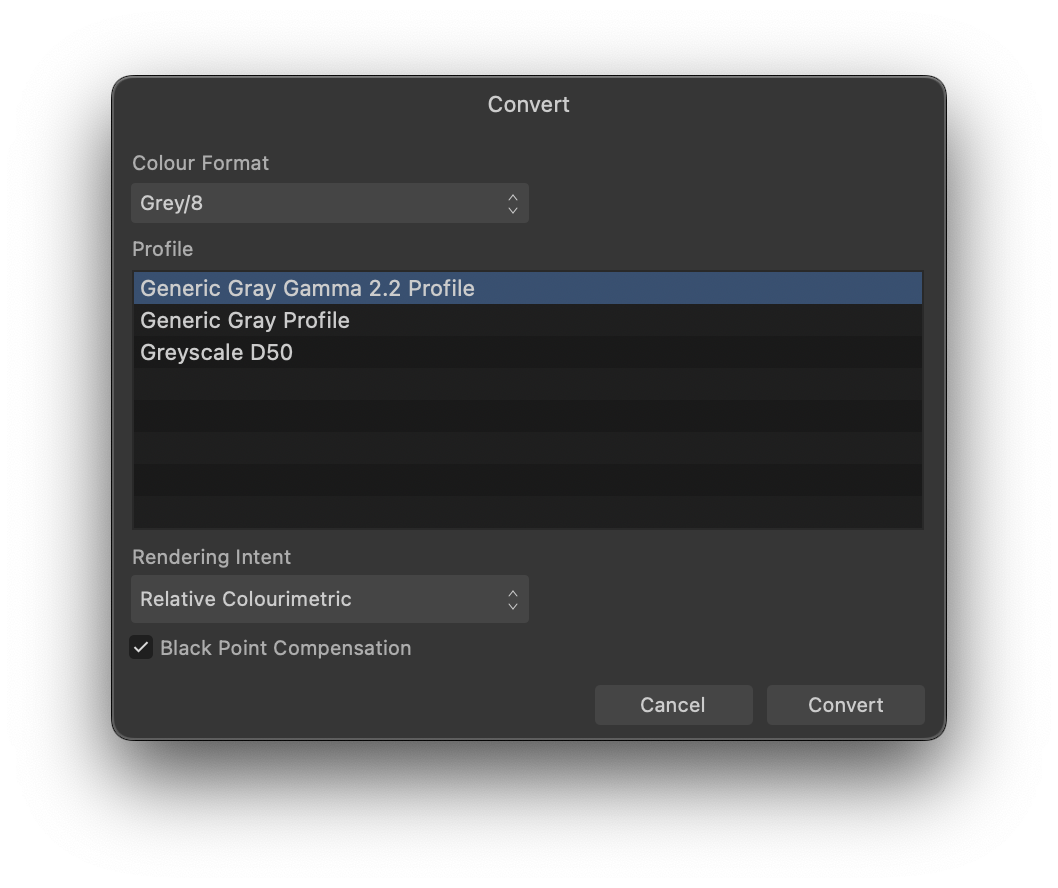The image size is (1058, 888).
Task: Click the checkmark icon beside Black Point Compensation
Action: 141,648
